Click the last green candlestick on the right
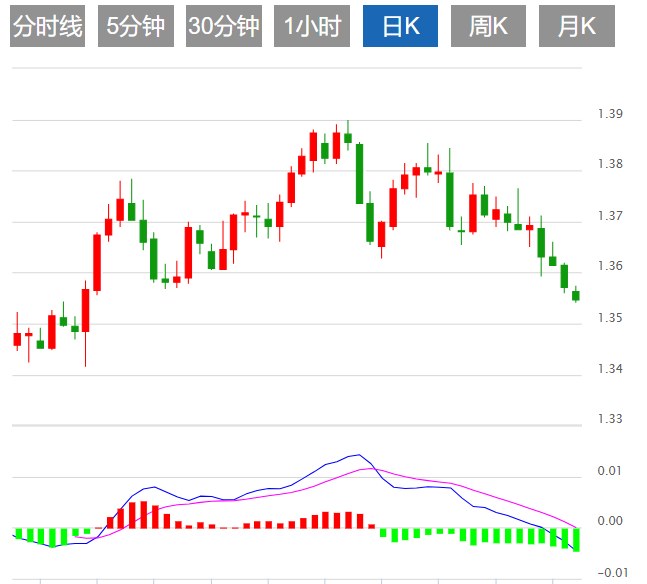This screenshot has height=584, width=647. tap(576, 295)
